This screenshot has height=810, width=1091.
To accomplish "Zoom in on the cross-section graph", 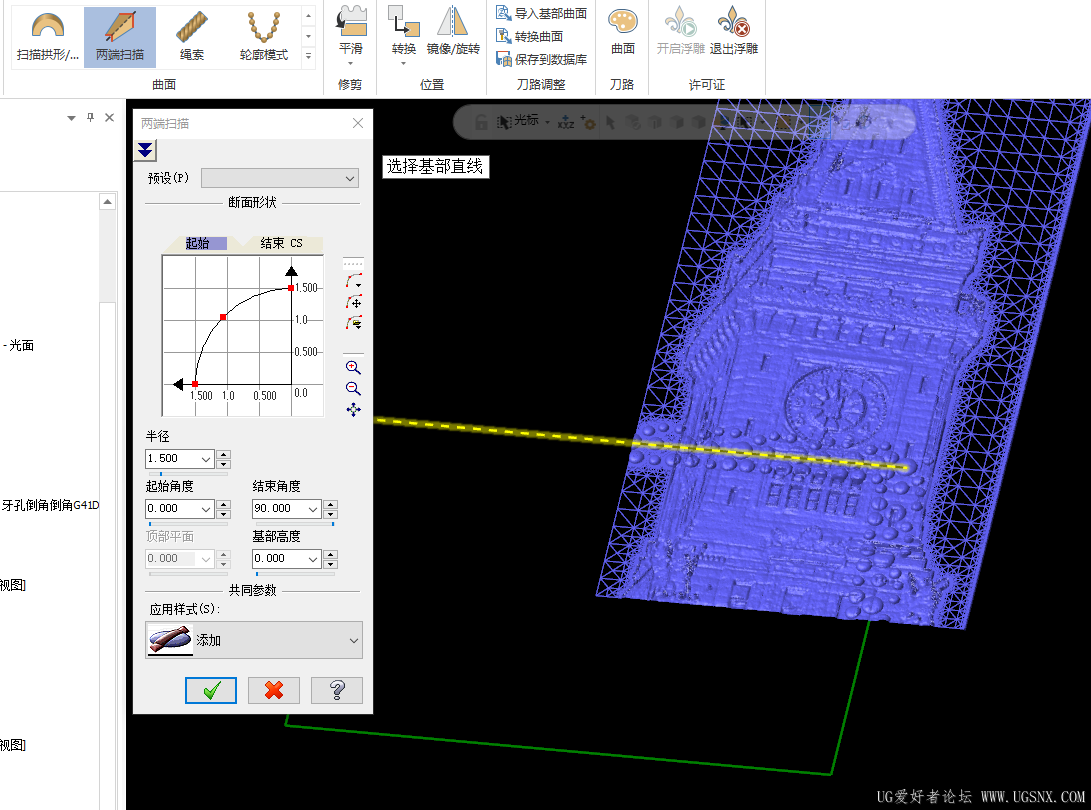I will pos(353,367).
